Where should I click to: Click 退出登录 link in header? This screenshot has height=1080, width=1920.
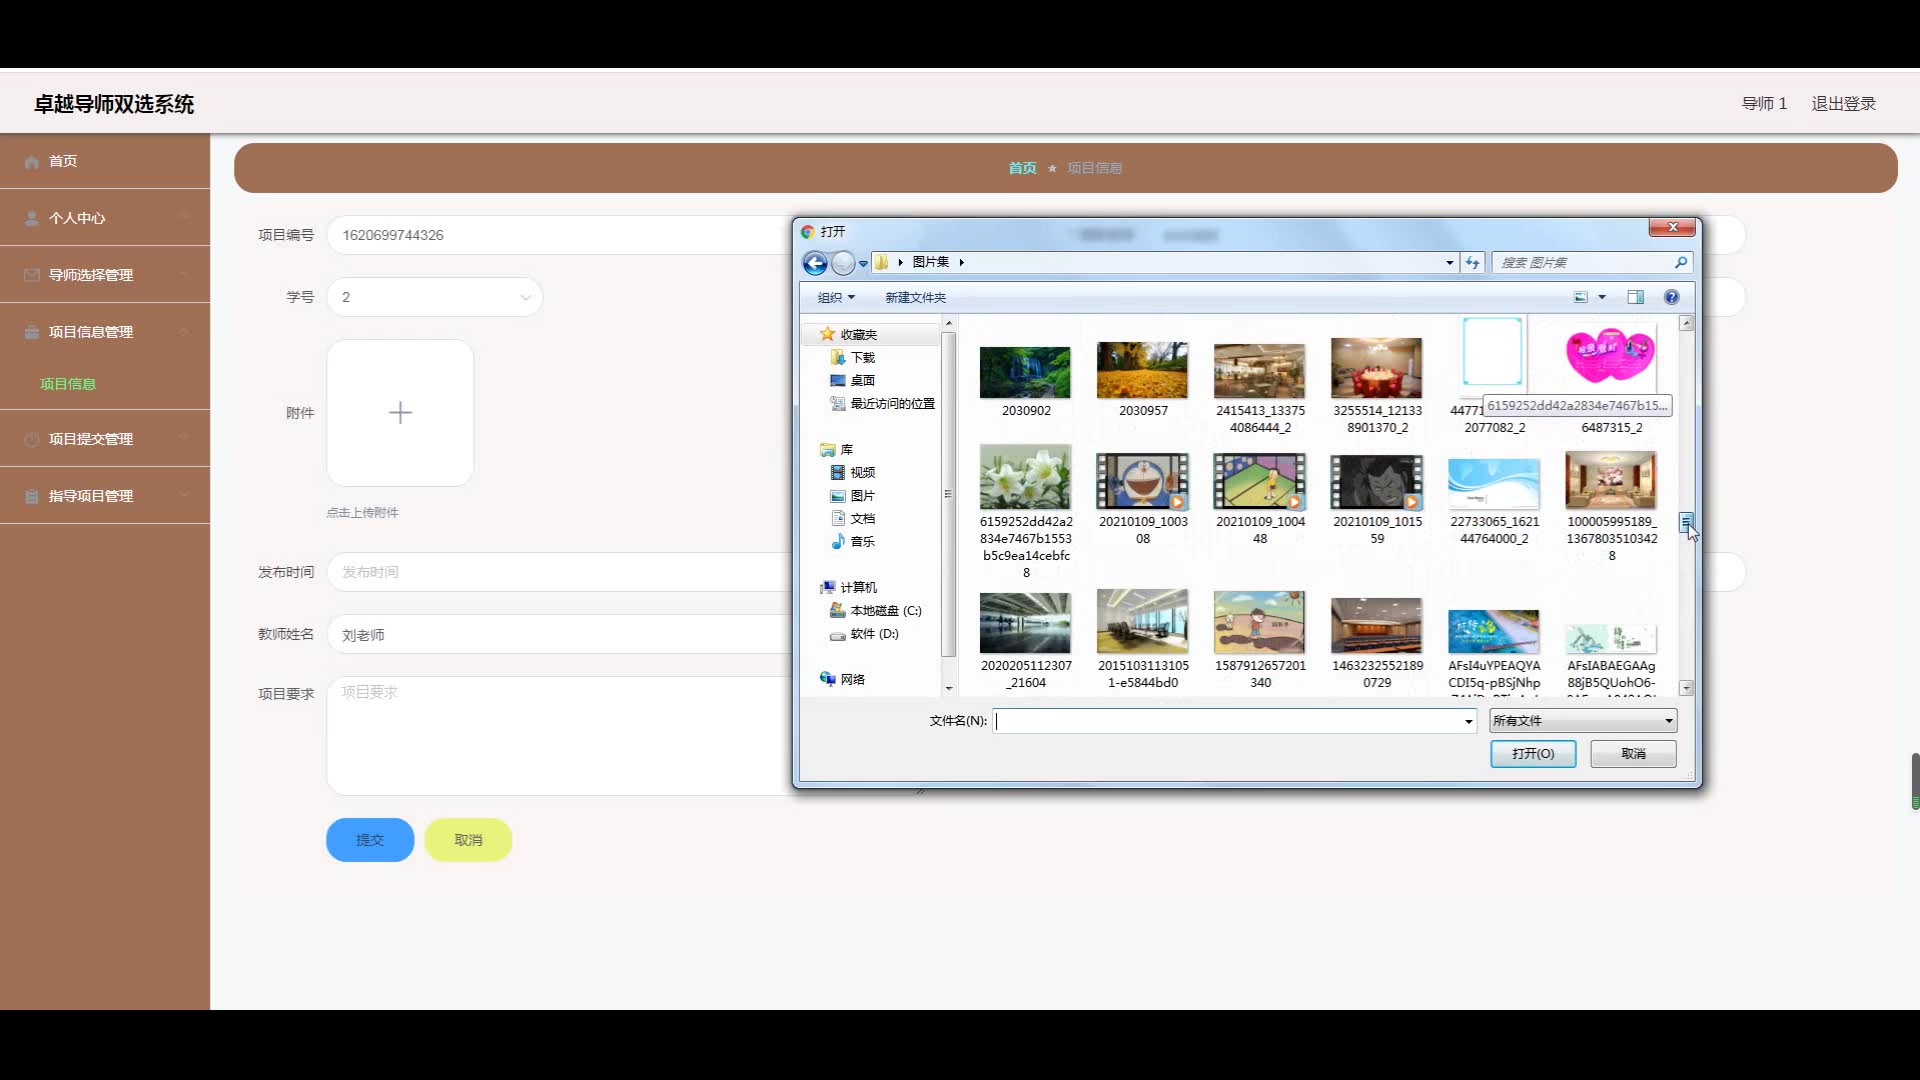(1843, 104)
